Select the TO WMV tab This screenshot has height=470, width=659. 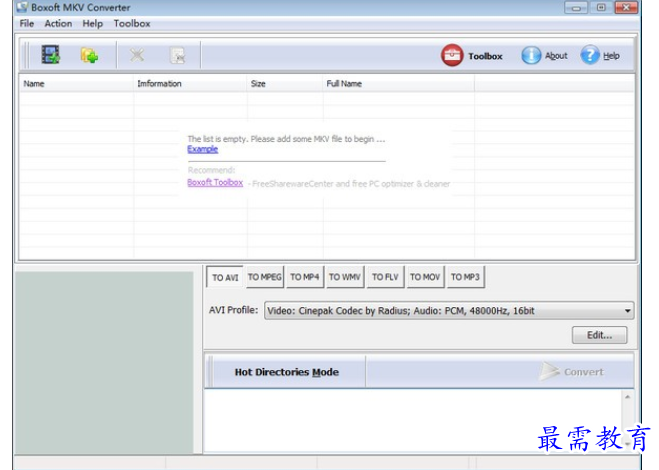345,277
